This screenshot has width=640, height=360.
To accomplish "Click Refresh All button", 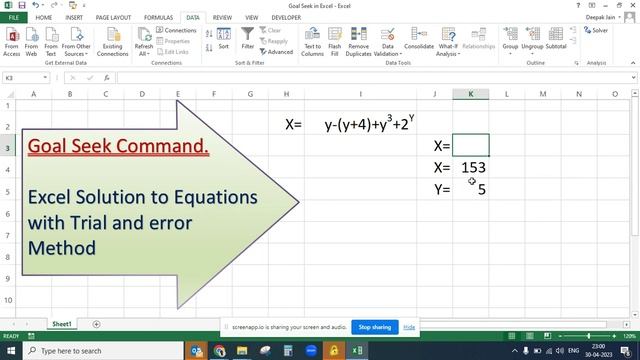I will [144, 42].
